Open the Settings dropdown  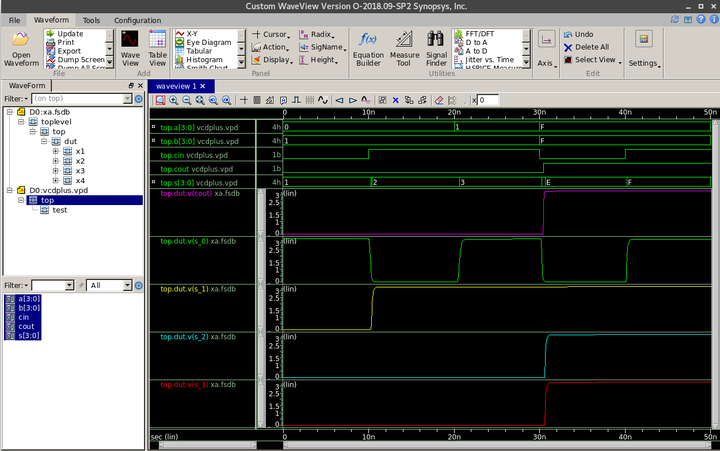tap(643, 63)
